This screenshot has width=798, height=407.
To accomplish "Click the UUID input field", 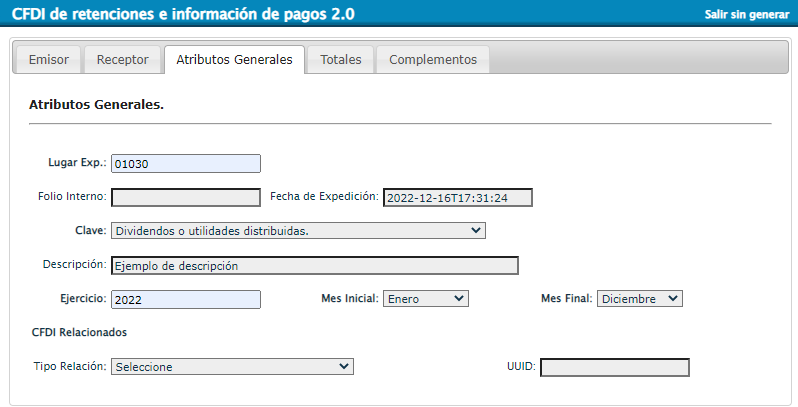I will [x=615, y=367].
